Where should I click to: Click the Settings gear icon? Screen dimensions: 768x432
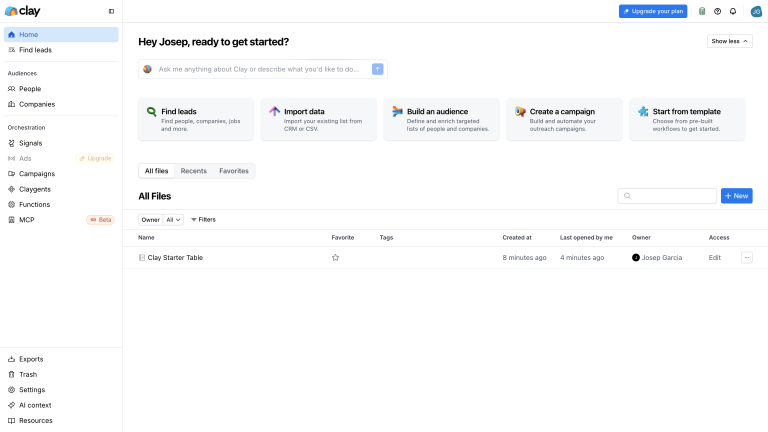pyautogui.click(x=11, y=390)
